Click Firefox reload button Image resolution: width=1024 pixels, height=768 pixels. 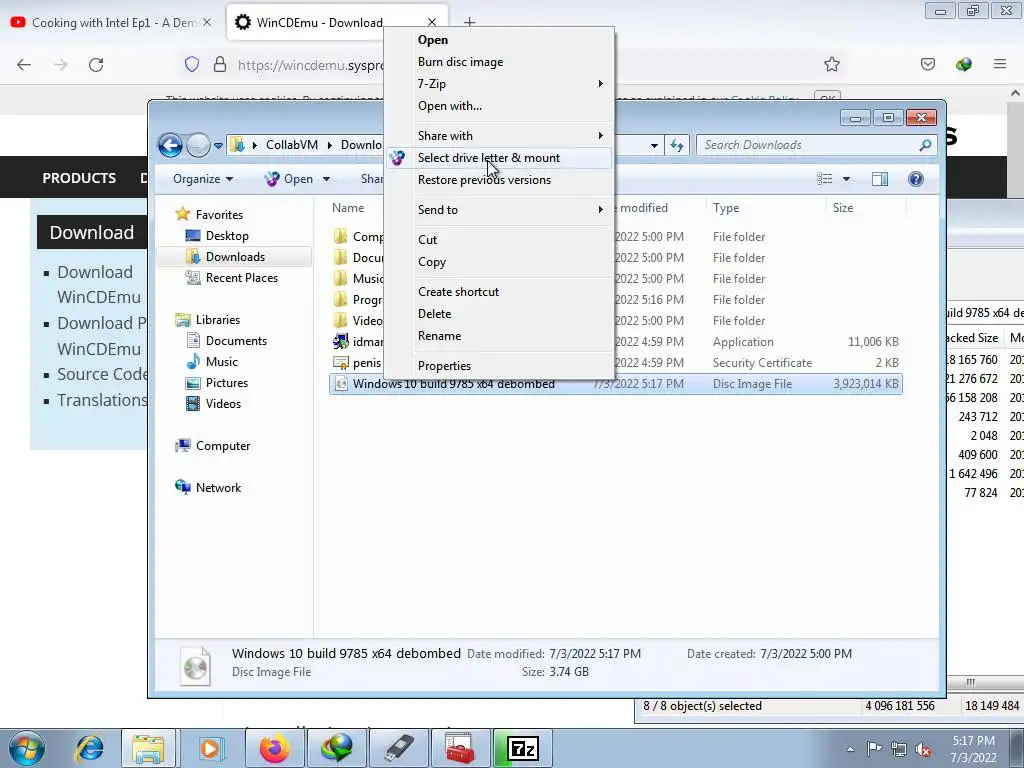click(x=96, y=65)
